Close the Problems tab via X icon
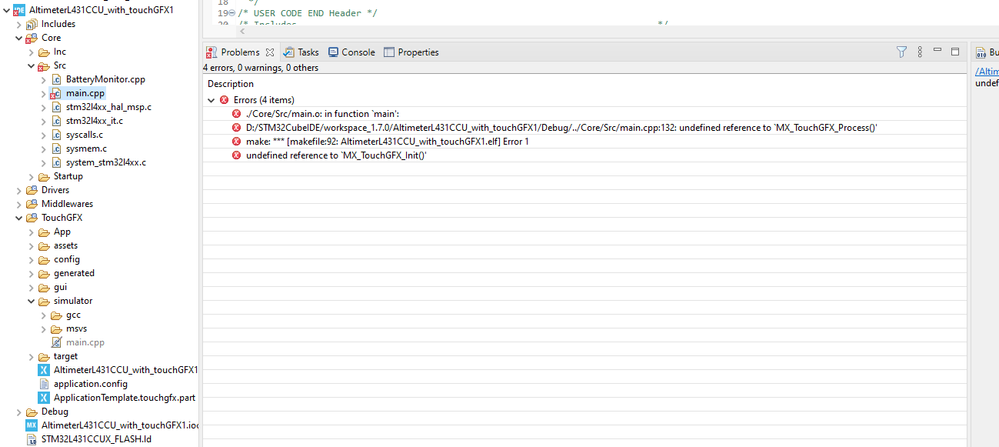 pos(270,52)
